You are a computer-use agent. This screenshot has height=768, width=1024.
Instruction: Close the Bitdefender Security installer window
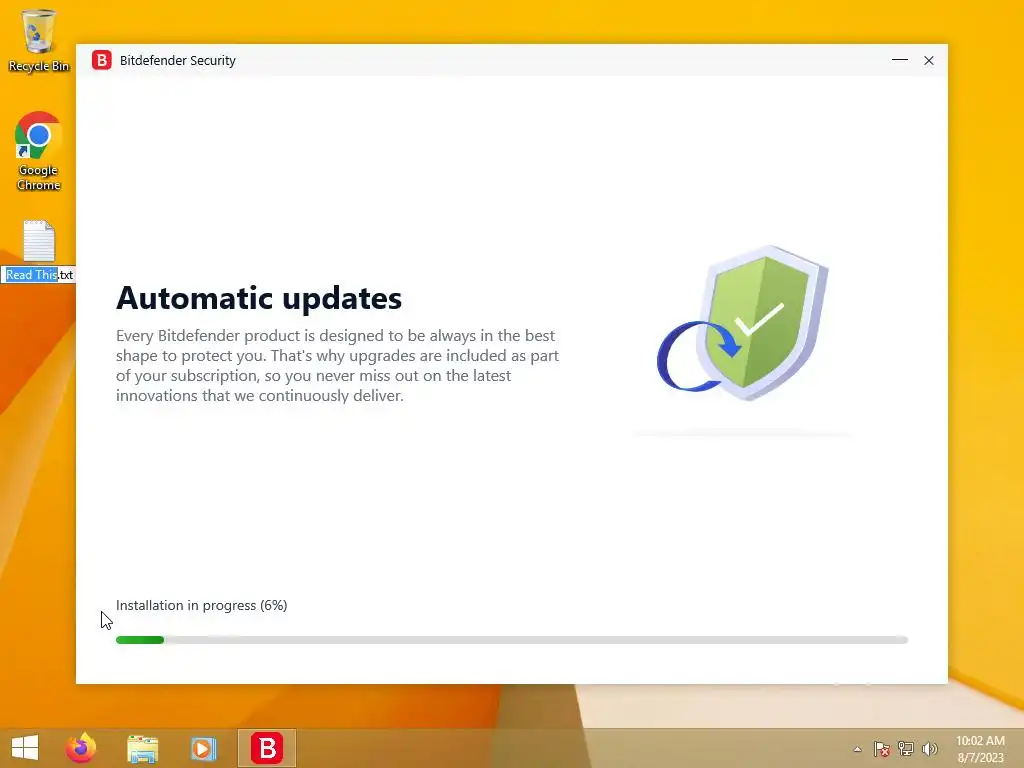coord(929,60)
